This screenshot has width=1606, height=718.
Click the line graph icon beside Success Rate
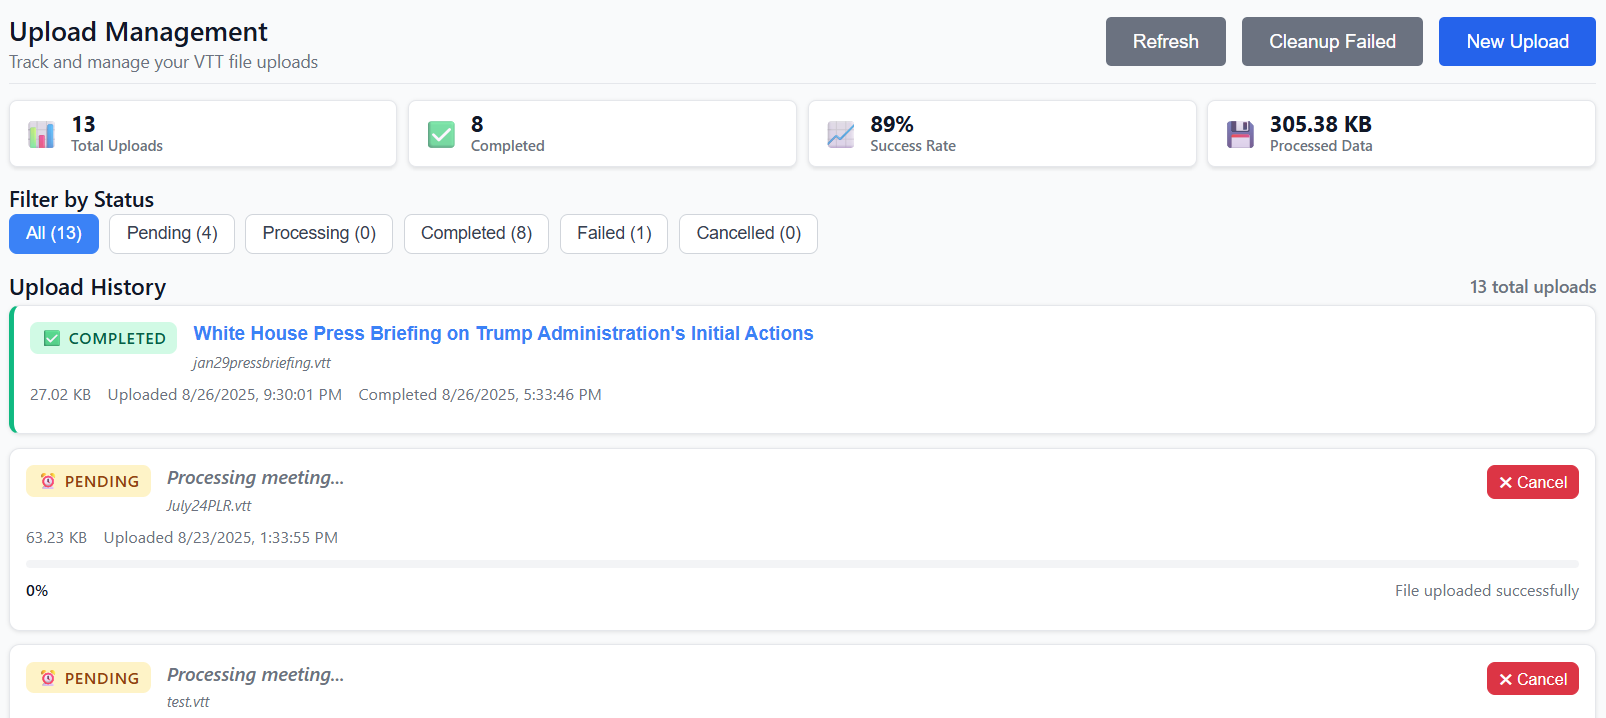(x=841, y=134)
